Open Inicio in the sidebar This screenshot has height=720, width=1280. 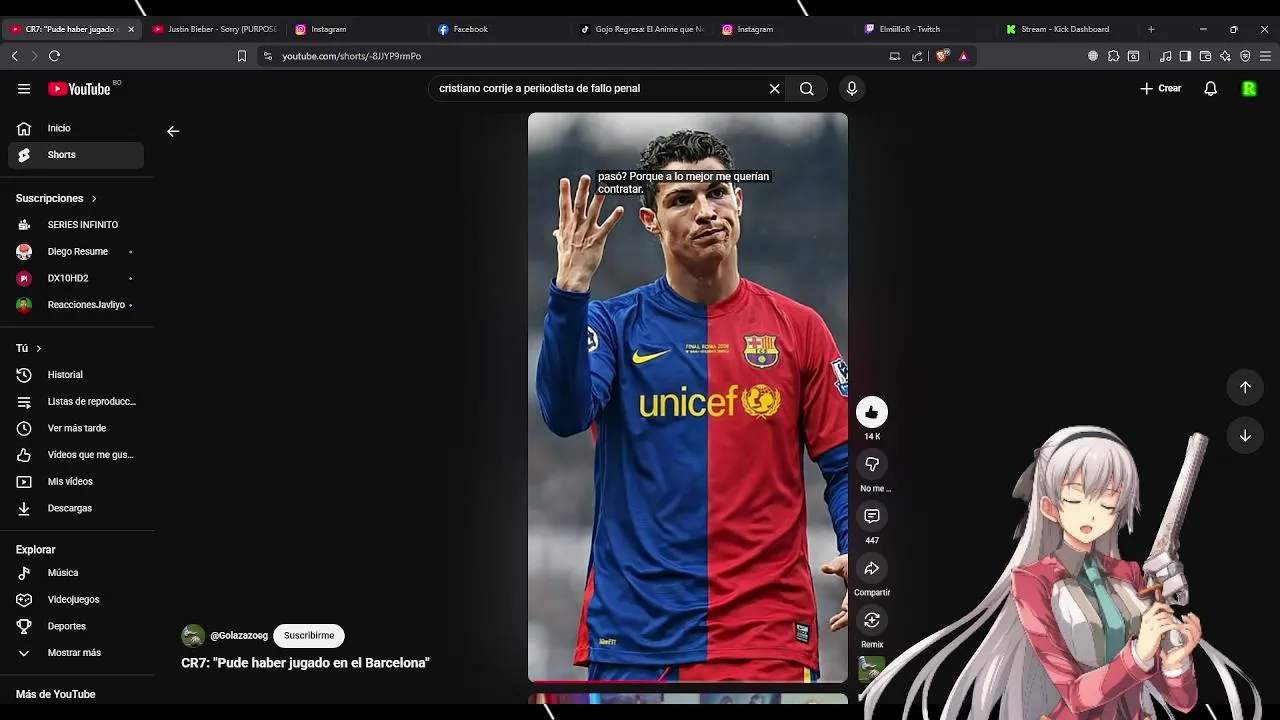[76, 128]
